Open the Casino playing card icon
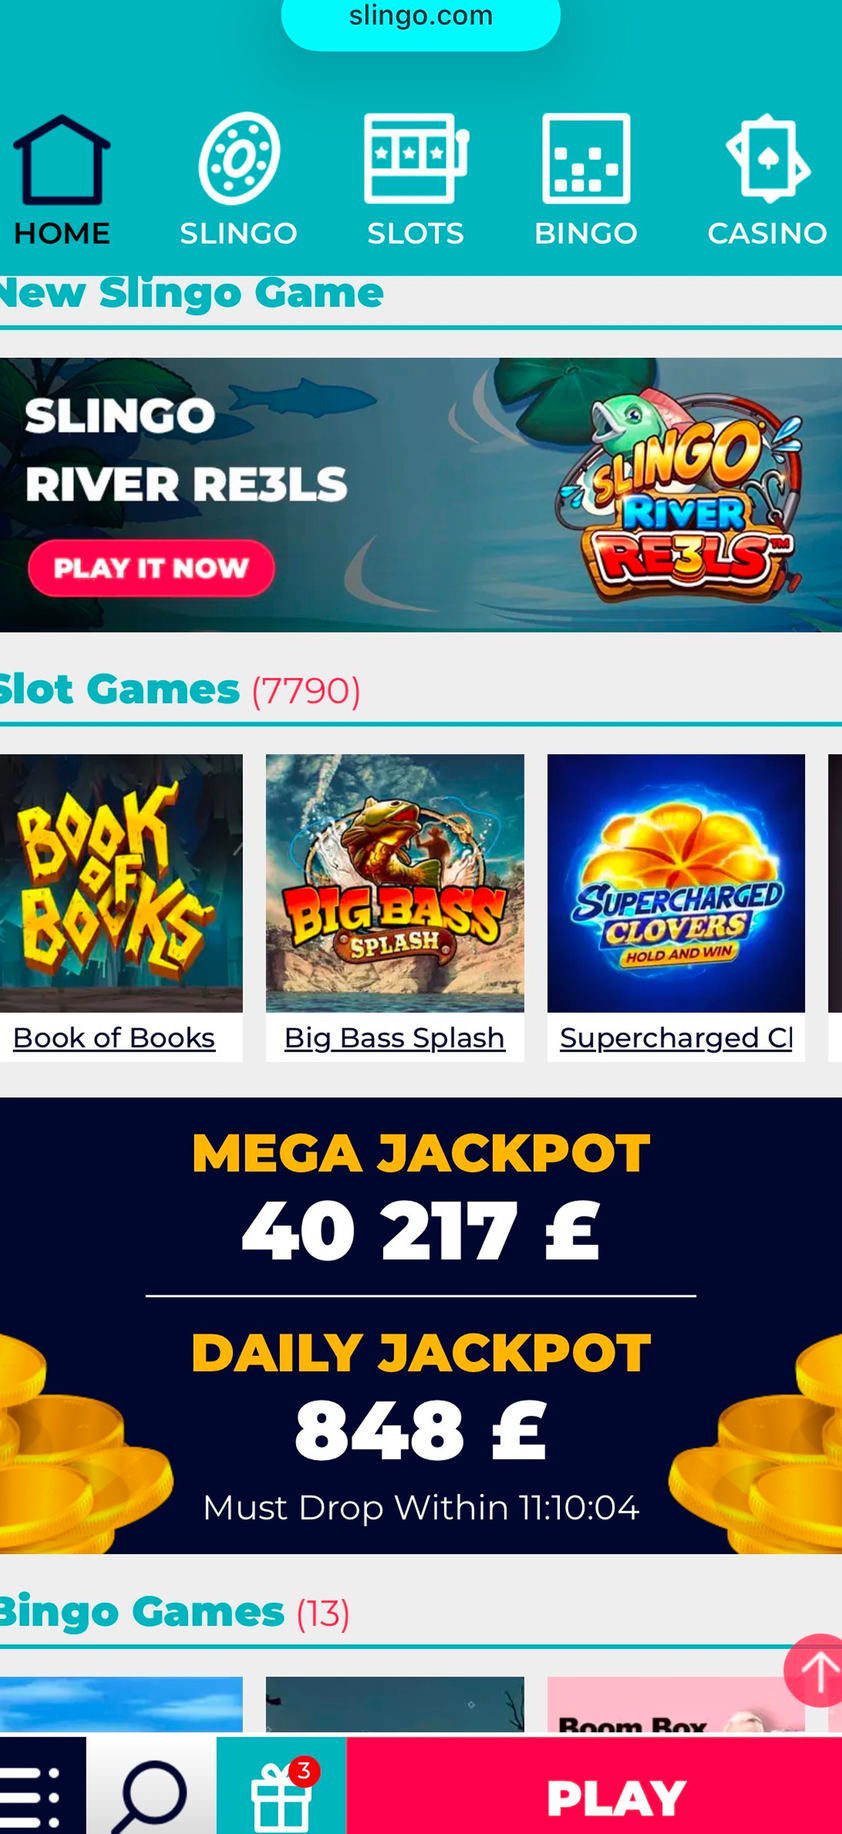842x1834 pixels. pyautogui.click(x=767, y=158)
